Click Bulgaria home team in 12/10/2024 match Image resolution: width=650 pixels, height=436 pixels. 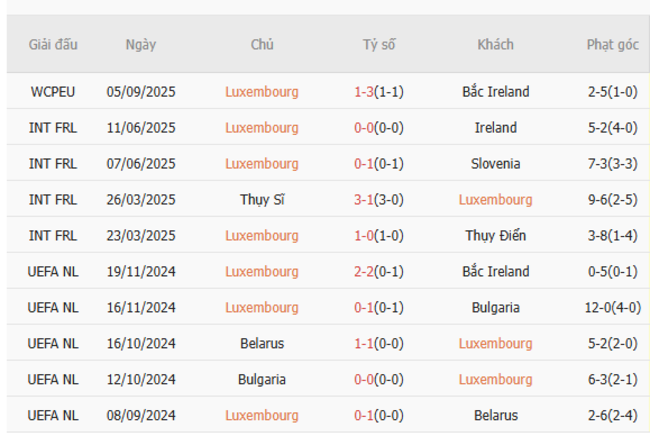click(x=262, y=380)
